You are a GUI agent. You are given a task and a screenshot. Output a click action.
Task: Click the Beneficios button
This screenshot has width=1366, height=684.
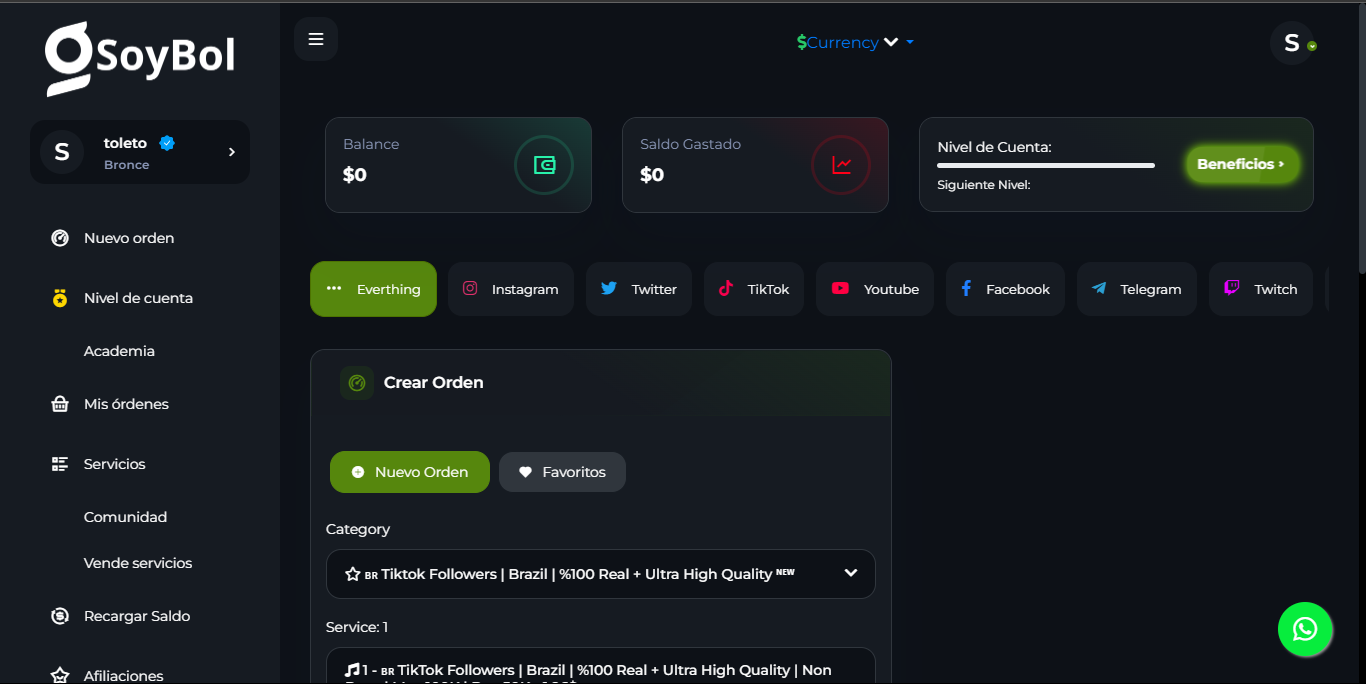coord(1241,164)
